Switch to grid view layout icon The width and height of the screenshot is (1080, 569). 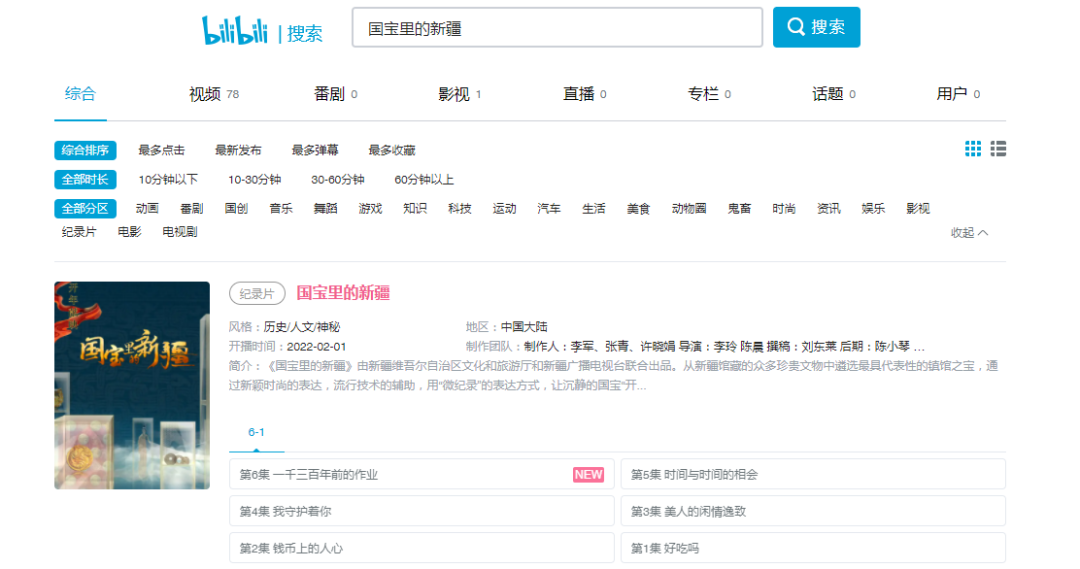click(973, 149)
